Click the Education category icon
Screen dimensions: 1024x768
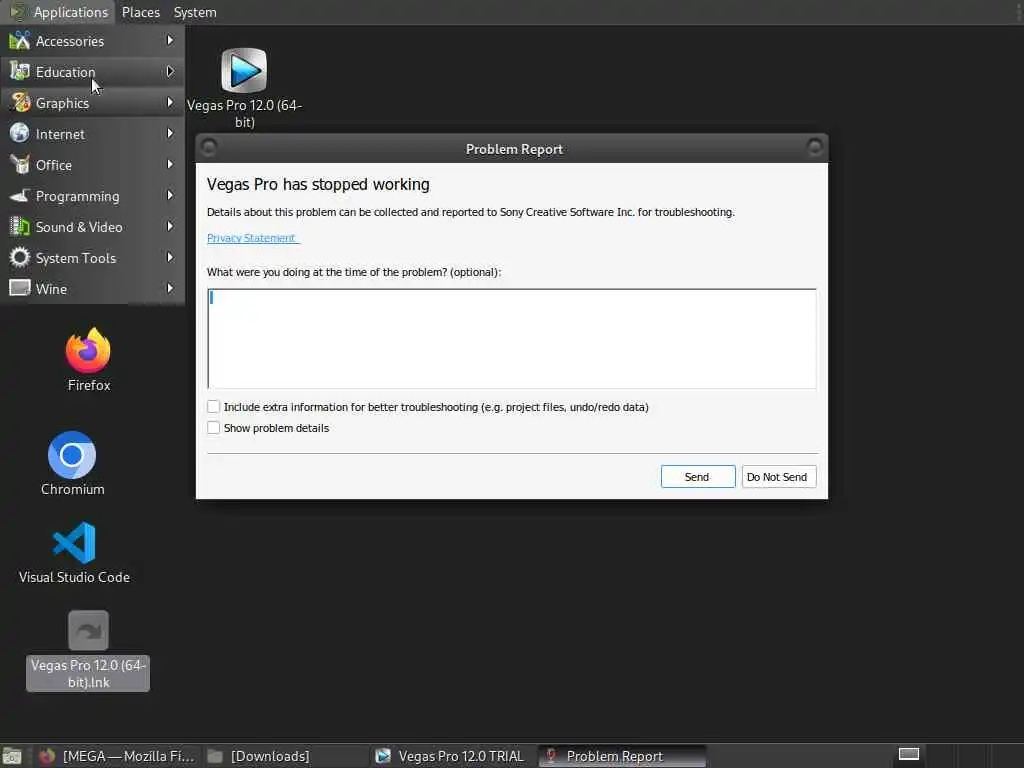20,71
